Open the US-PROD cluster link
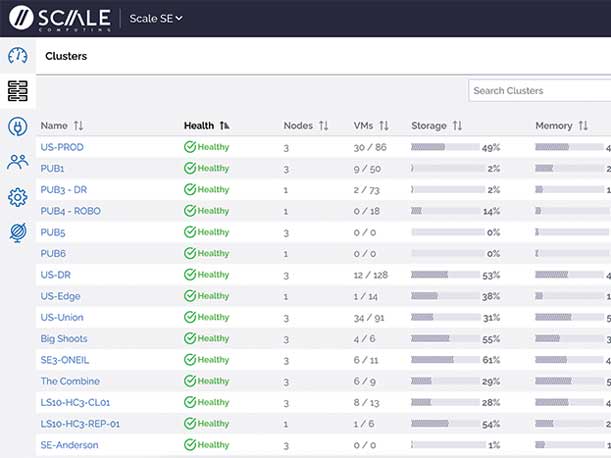The image size is (611, 458). pos(62,147)
